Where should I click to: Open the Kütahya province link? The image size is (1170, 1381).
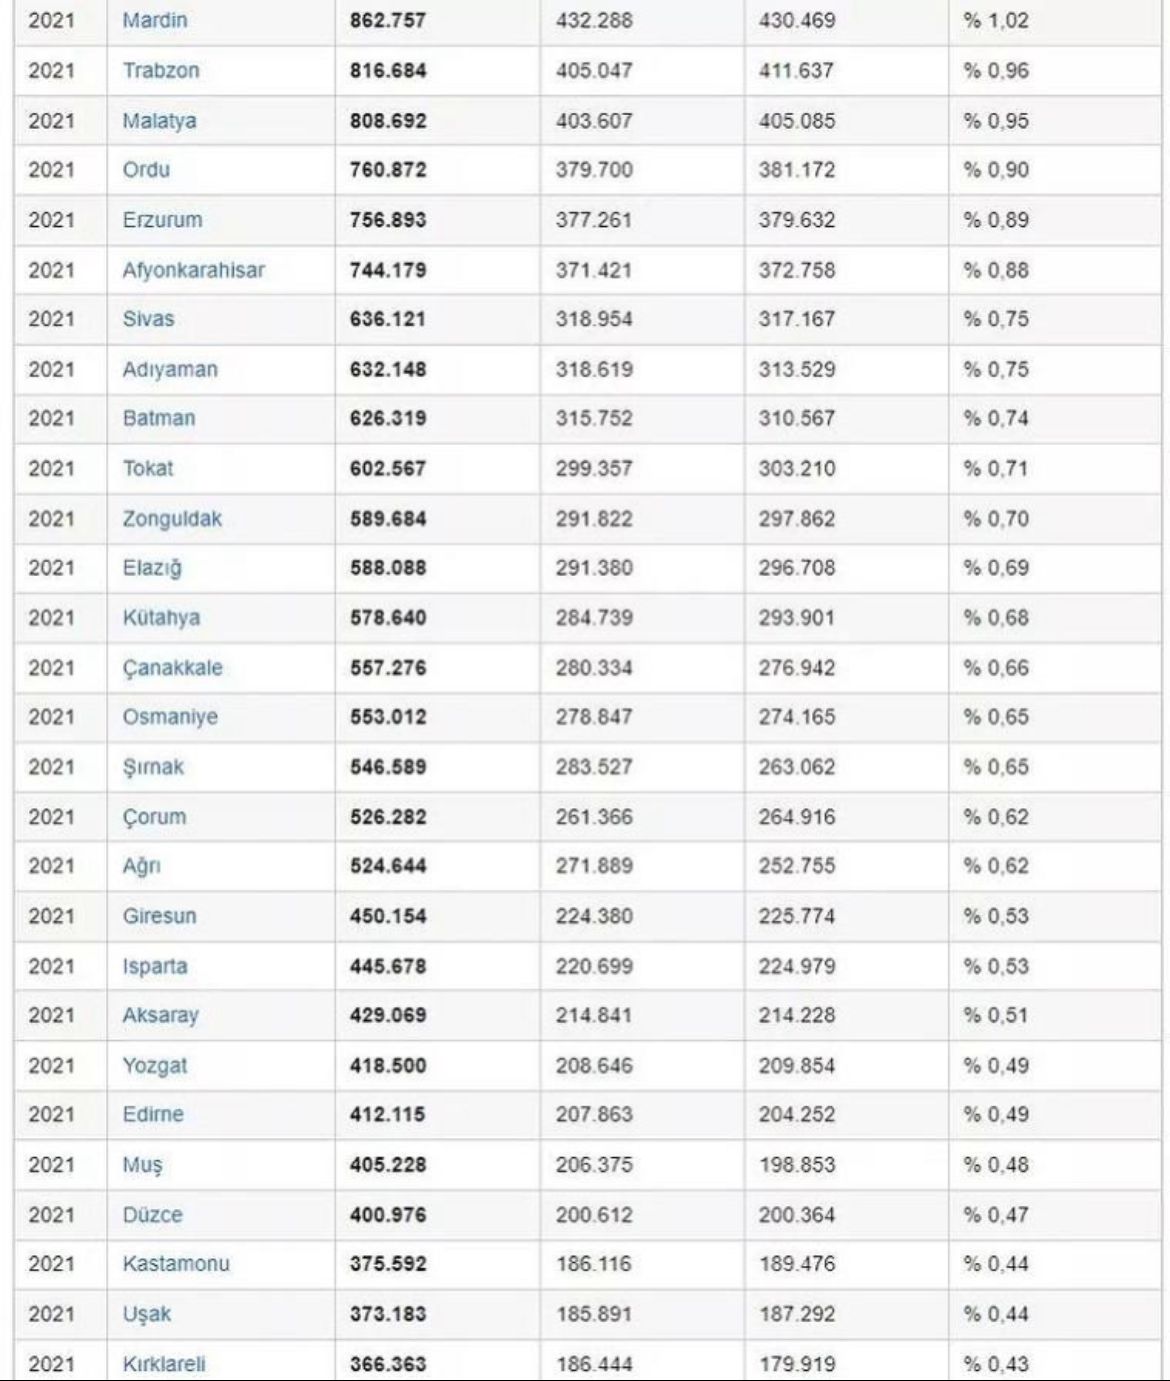(161, 617)
